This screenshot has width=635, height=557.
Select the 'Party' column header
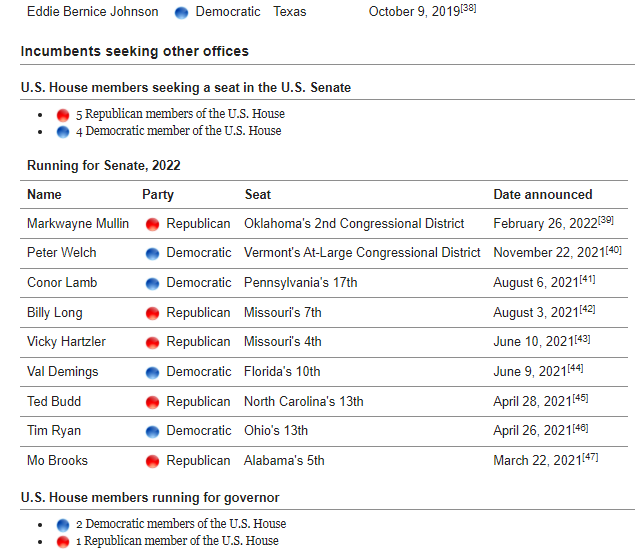[158, 195]
